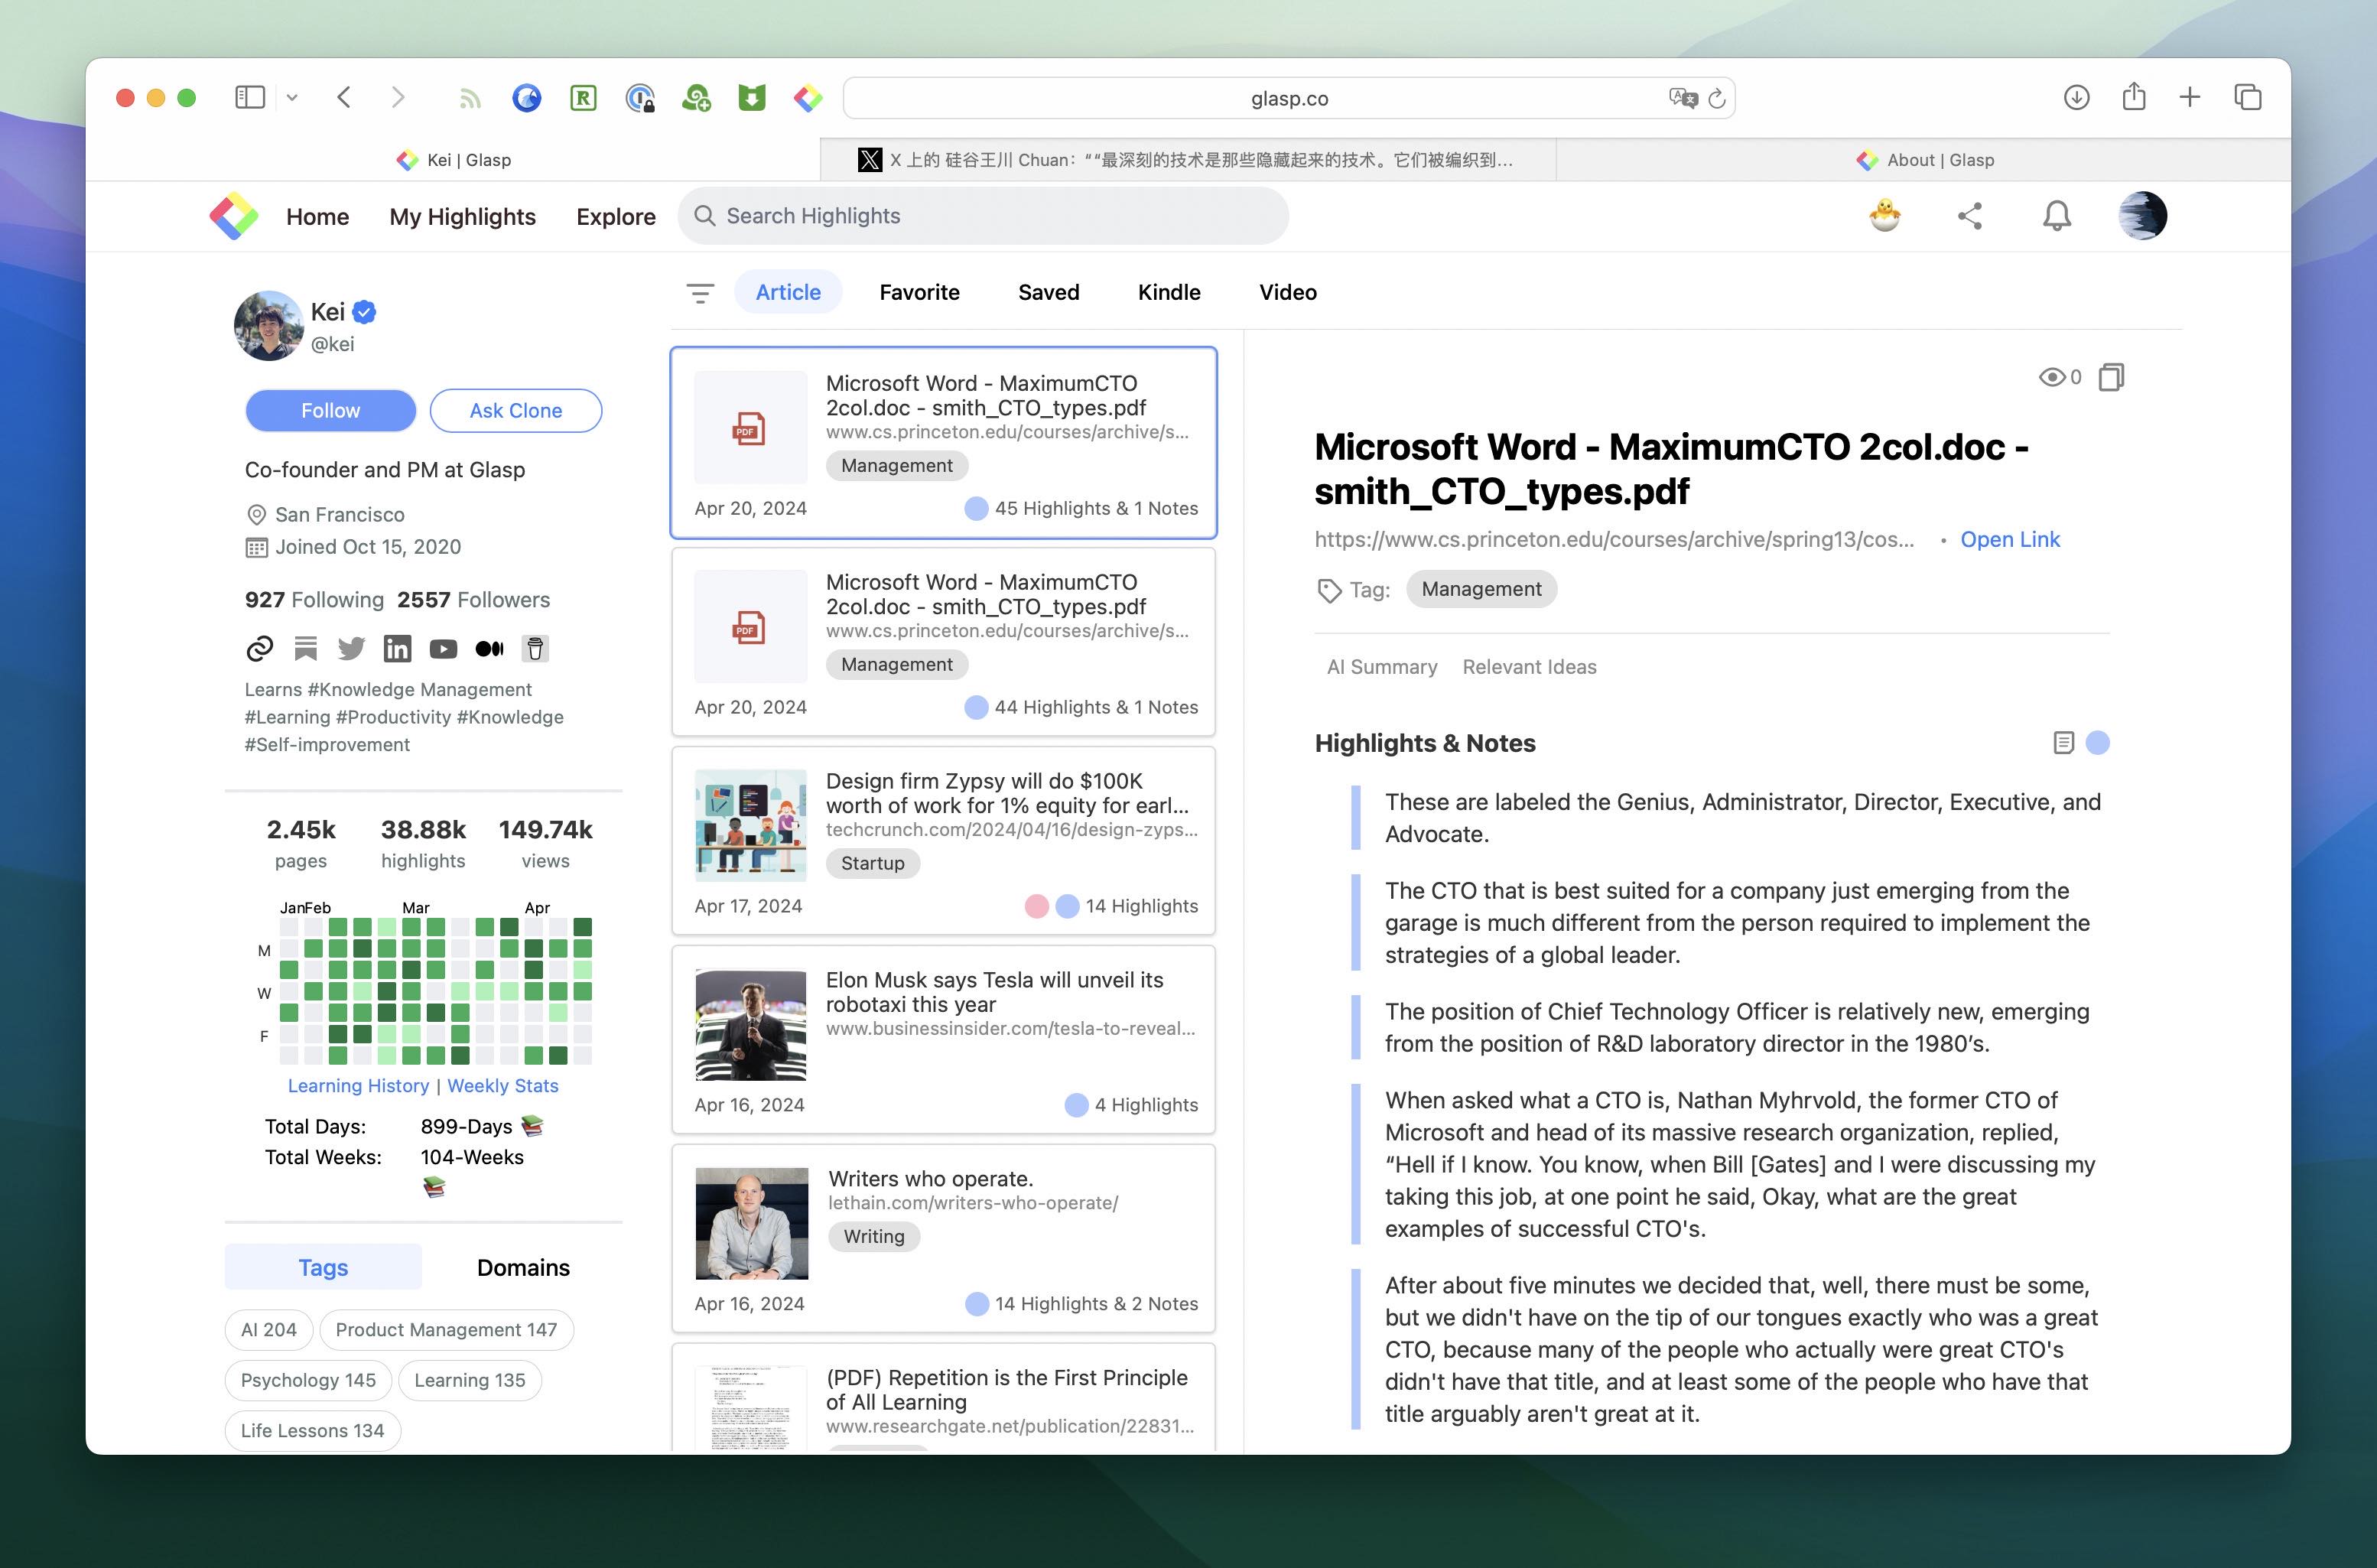Expand the sidebar dropdown chevron in the Safari toolbar
2377x1568 pixels.
click(292, 98)
